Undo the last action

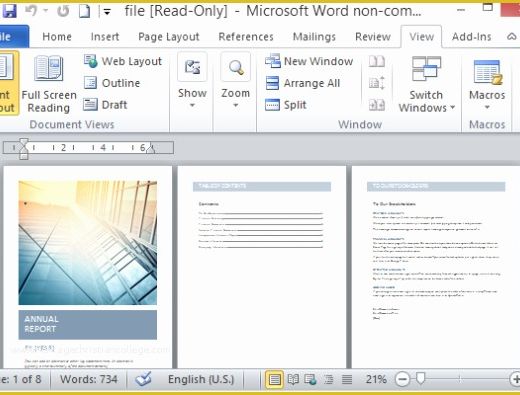tap(31, 11)
